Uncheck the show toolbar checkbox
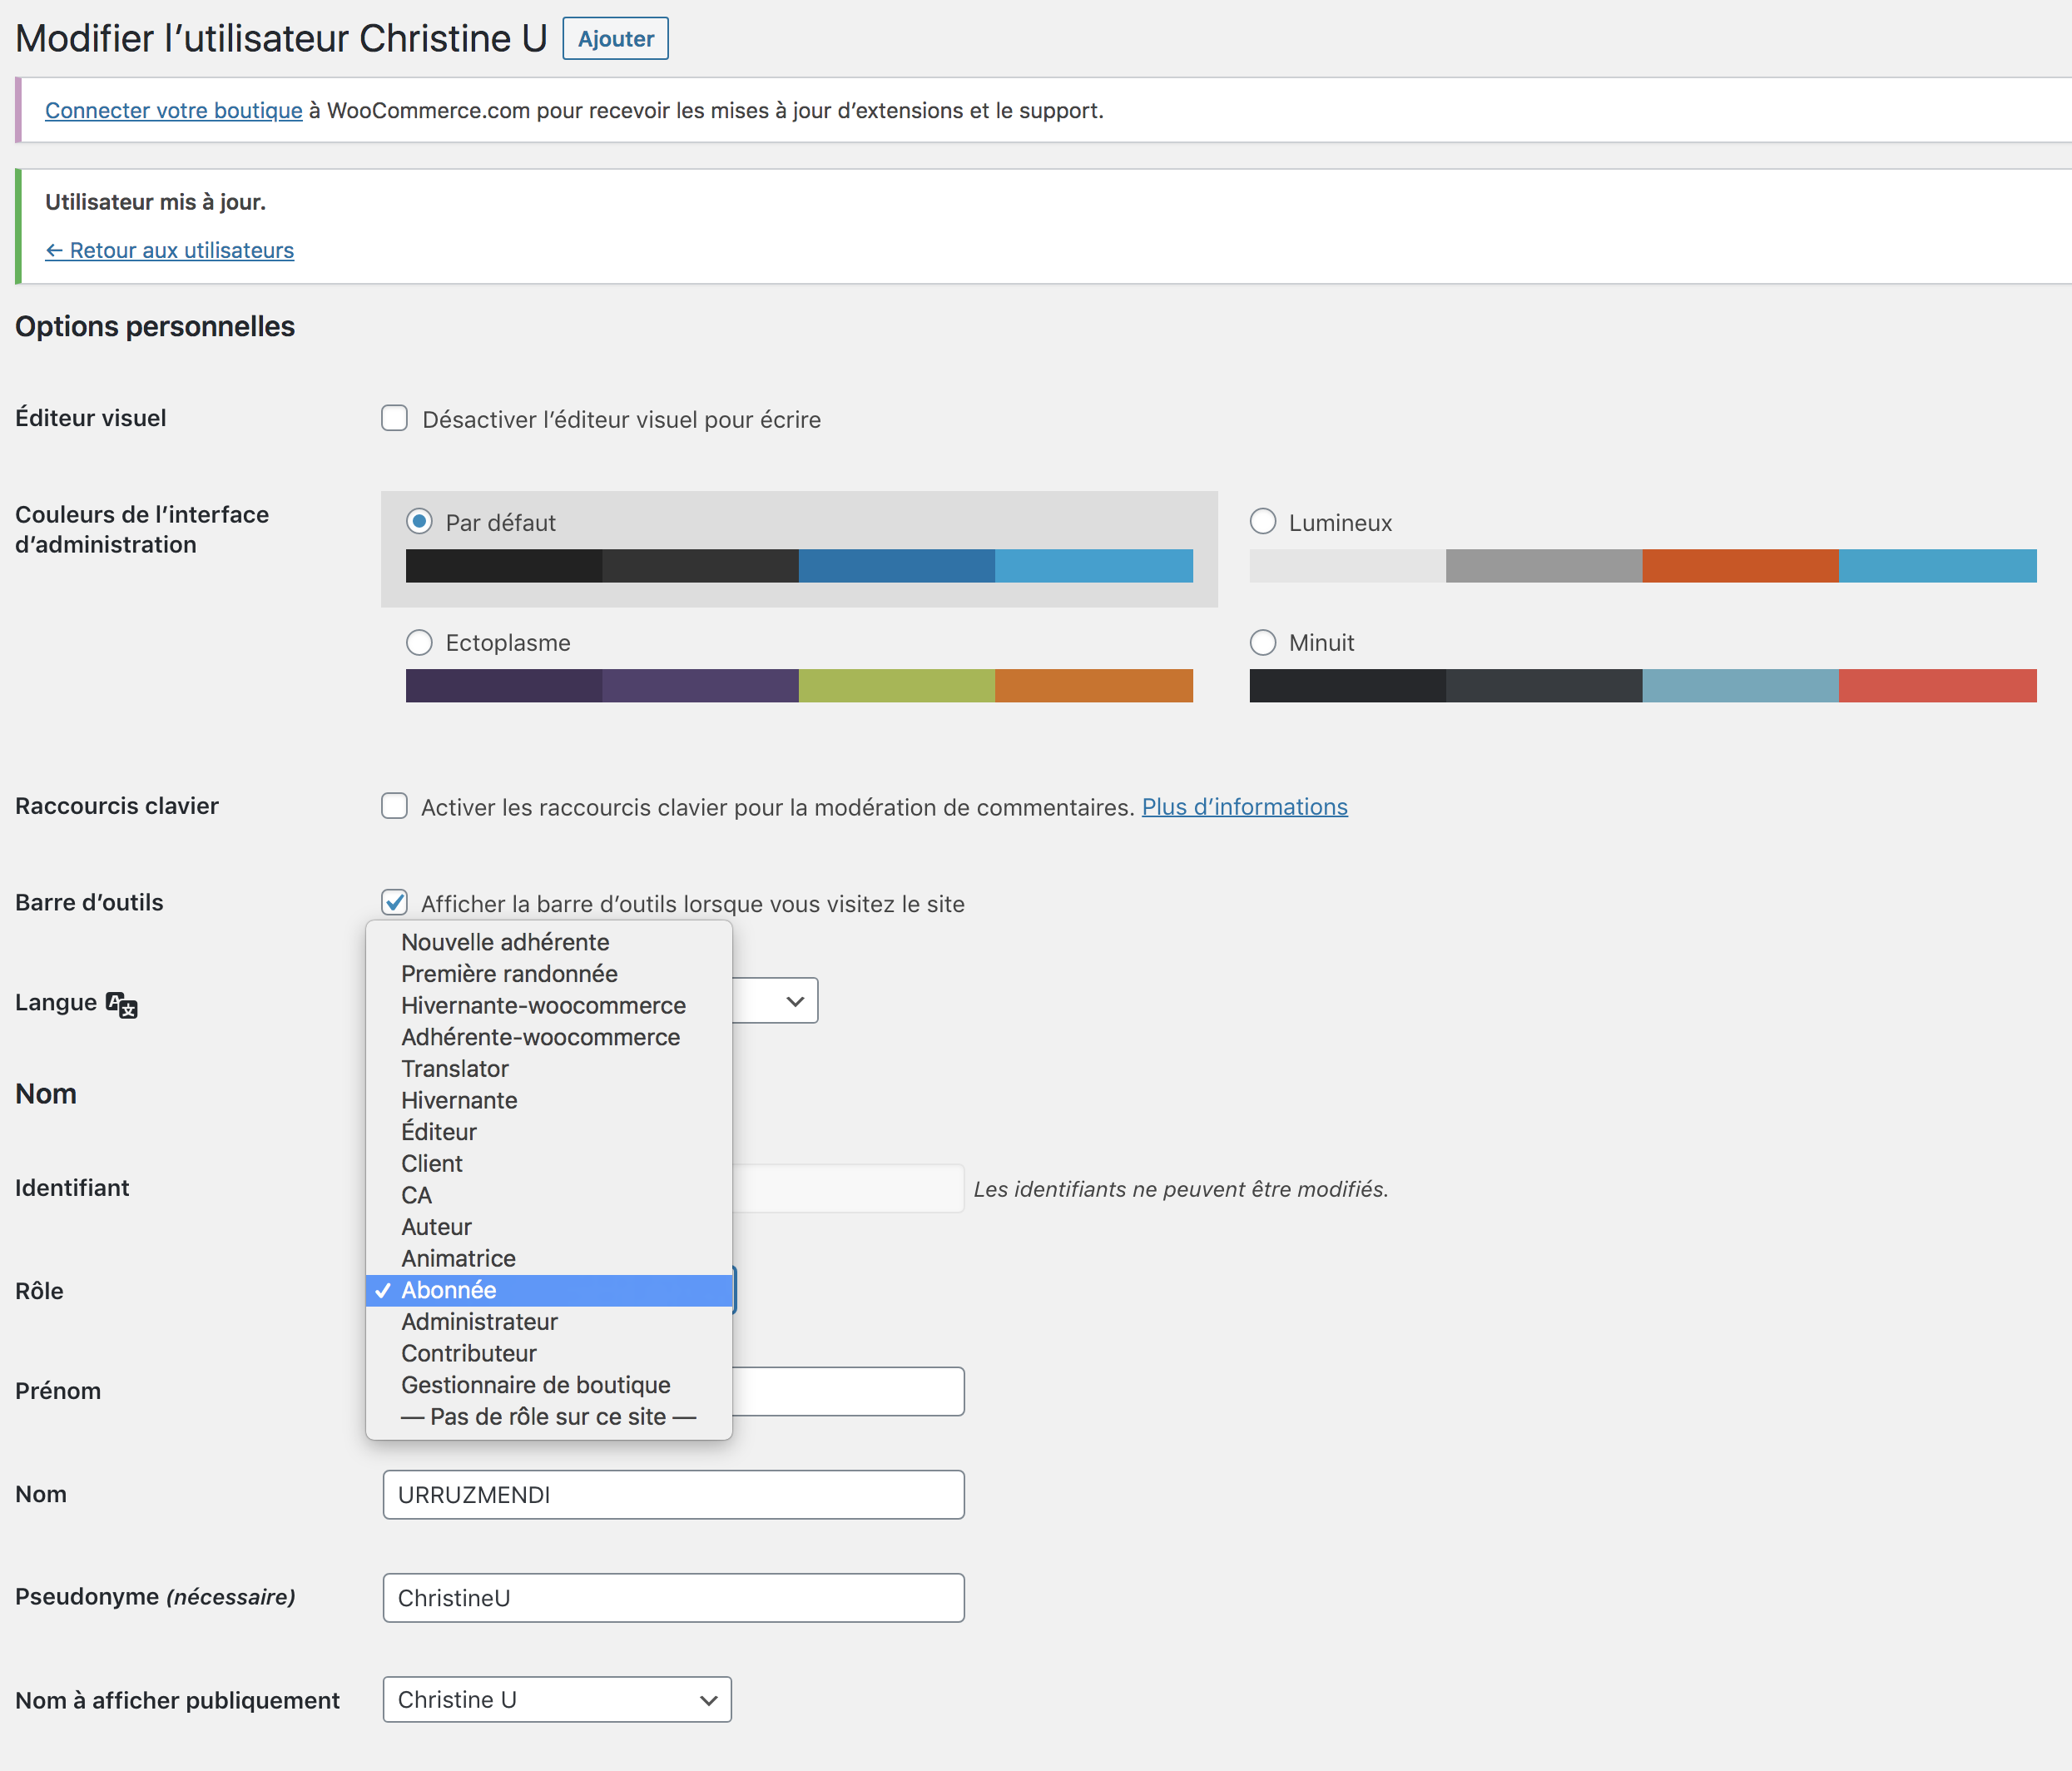 [x=394, y=903]
